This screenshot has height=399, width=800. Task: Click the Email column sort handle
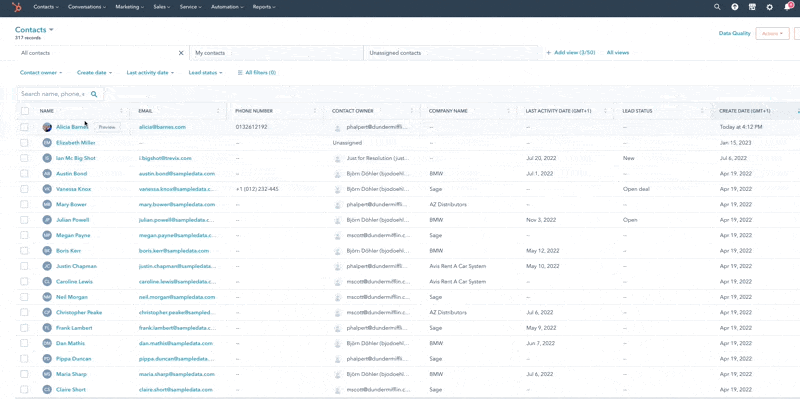tap(218, 111)
